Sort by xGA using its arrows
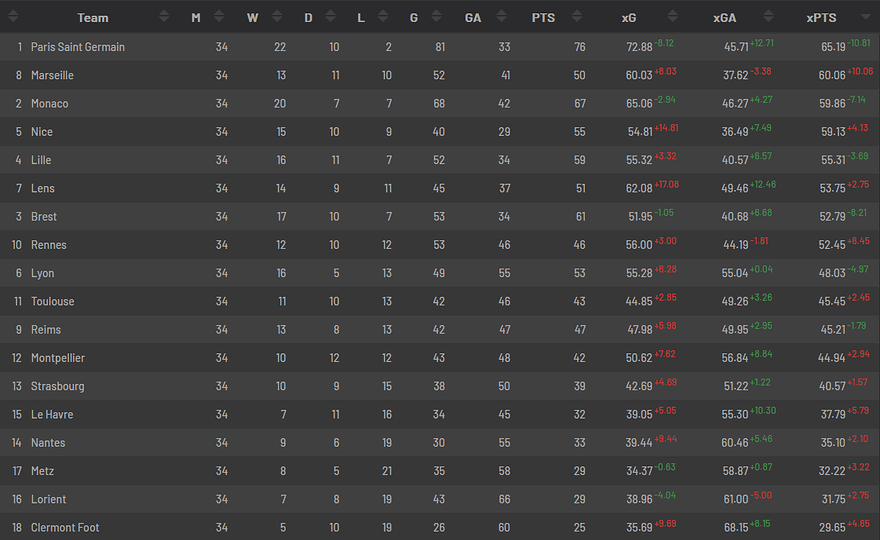Viewport: 880px width, 540px height. point(769,17)
